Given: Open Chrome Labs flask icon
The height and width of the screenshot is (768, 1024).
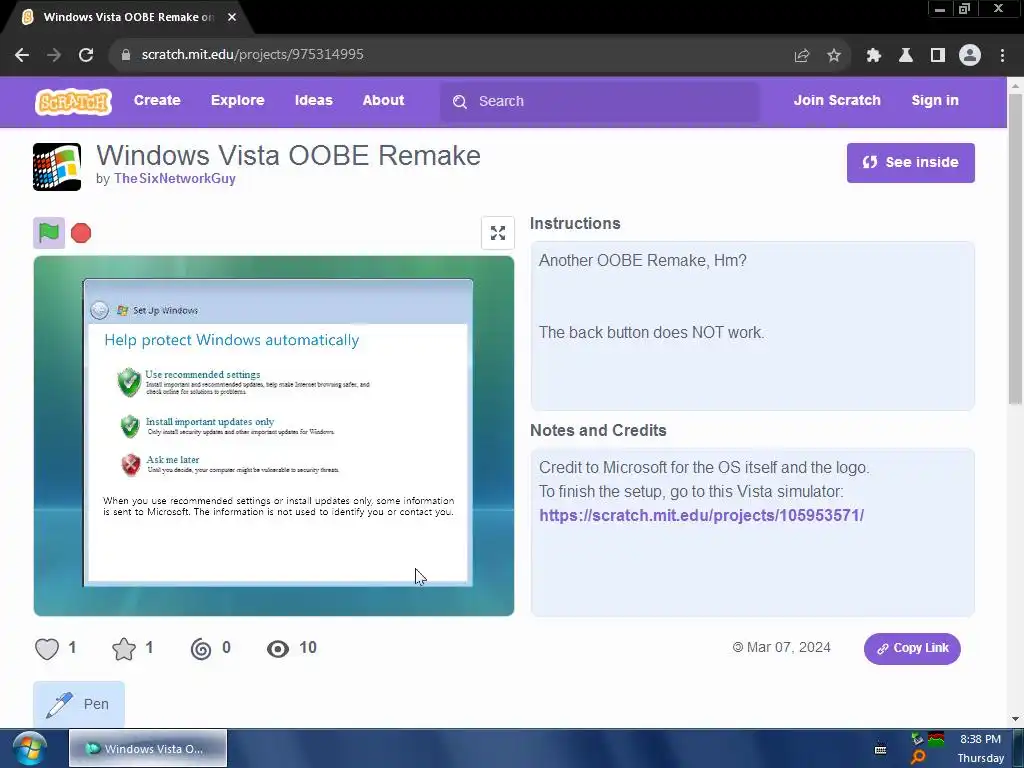Looking at the screenshot, I should [906, 56].
